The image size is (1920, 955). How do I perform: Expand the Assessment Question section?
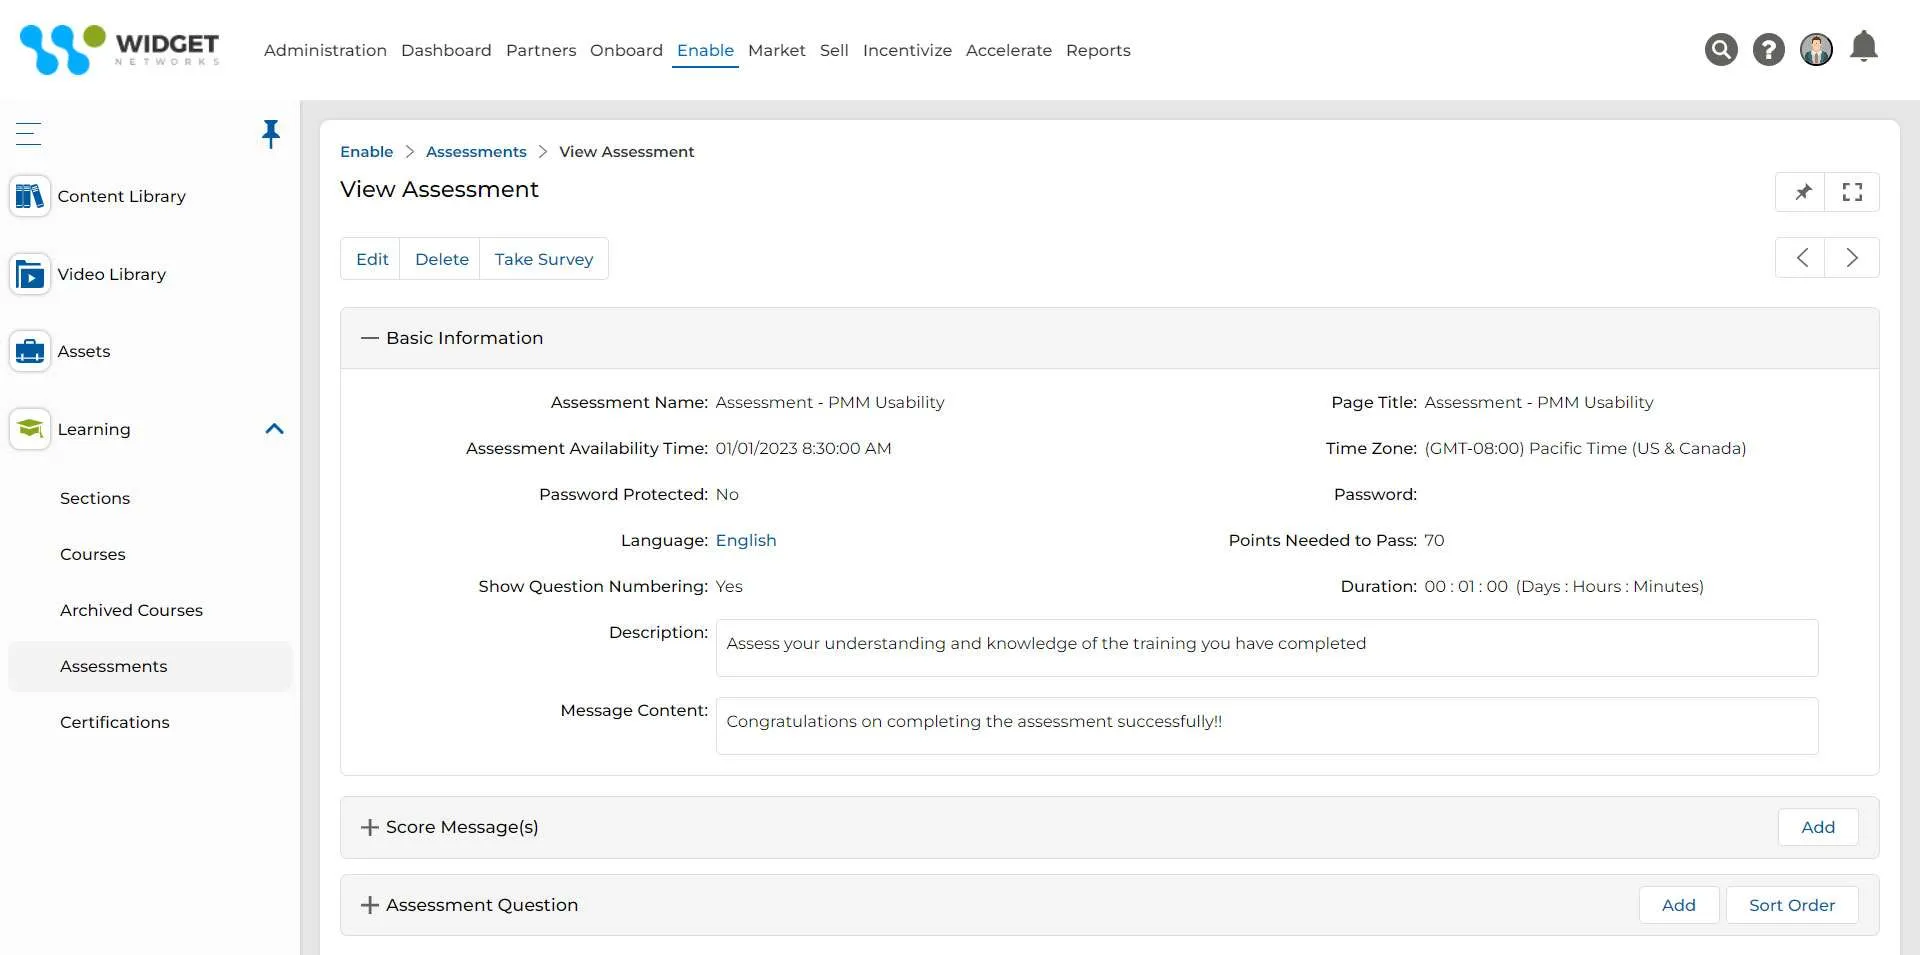pos(370,905)
